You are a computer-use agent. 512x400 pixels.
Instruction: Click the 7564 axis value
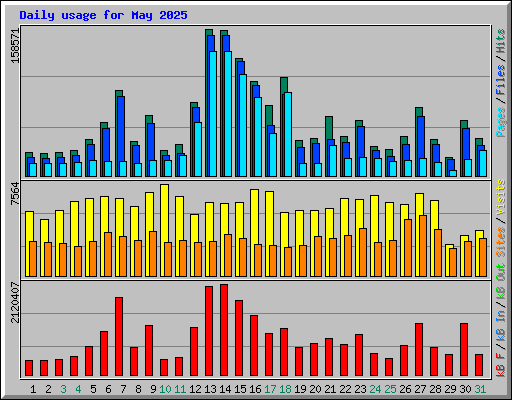pos(16,194)
